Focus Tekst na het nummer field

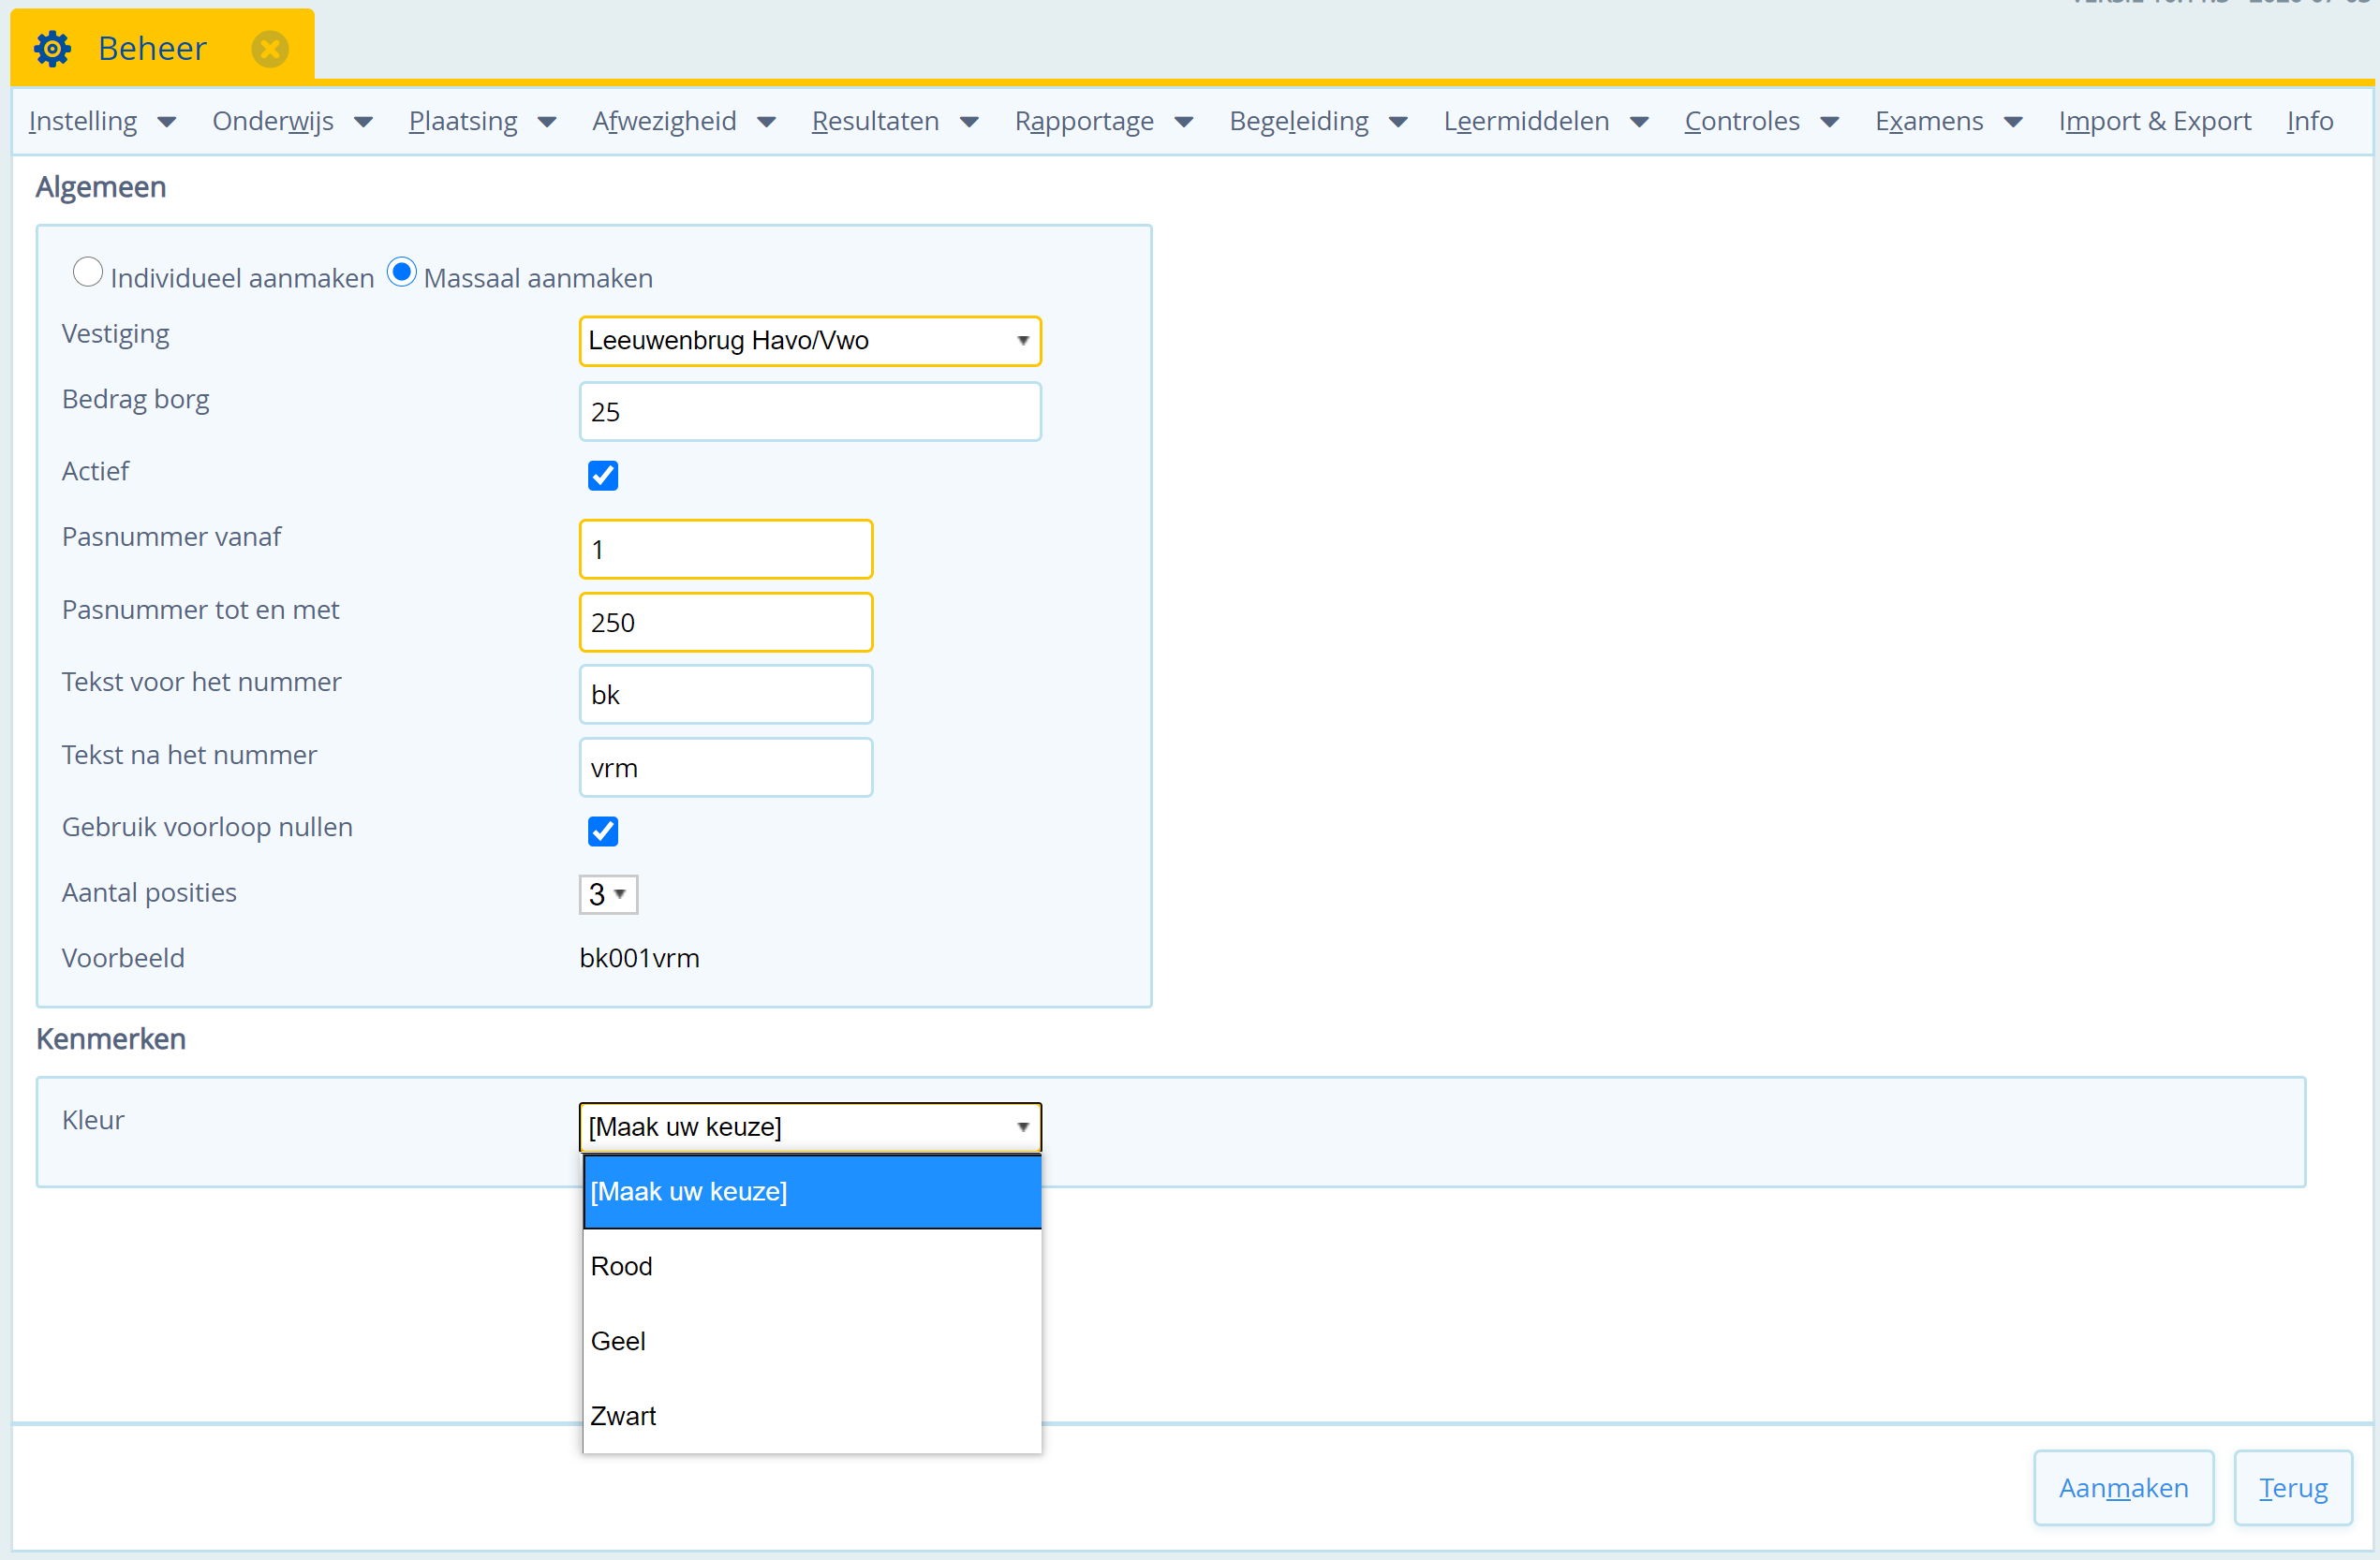726,768
